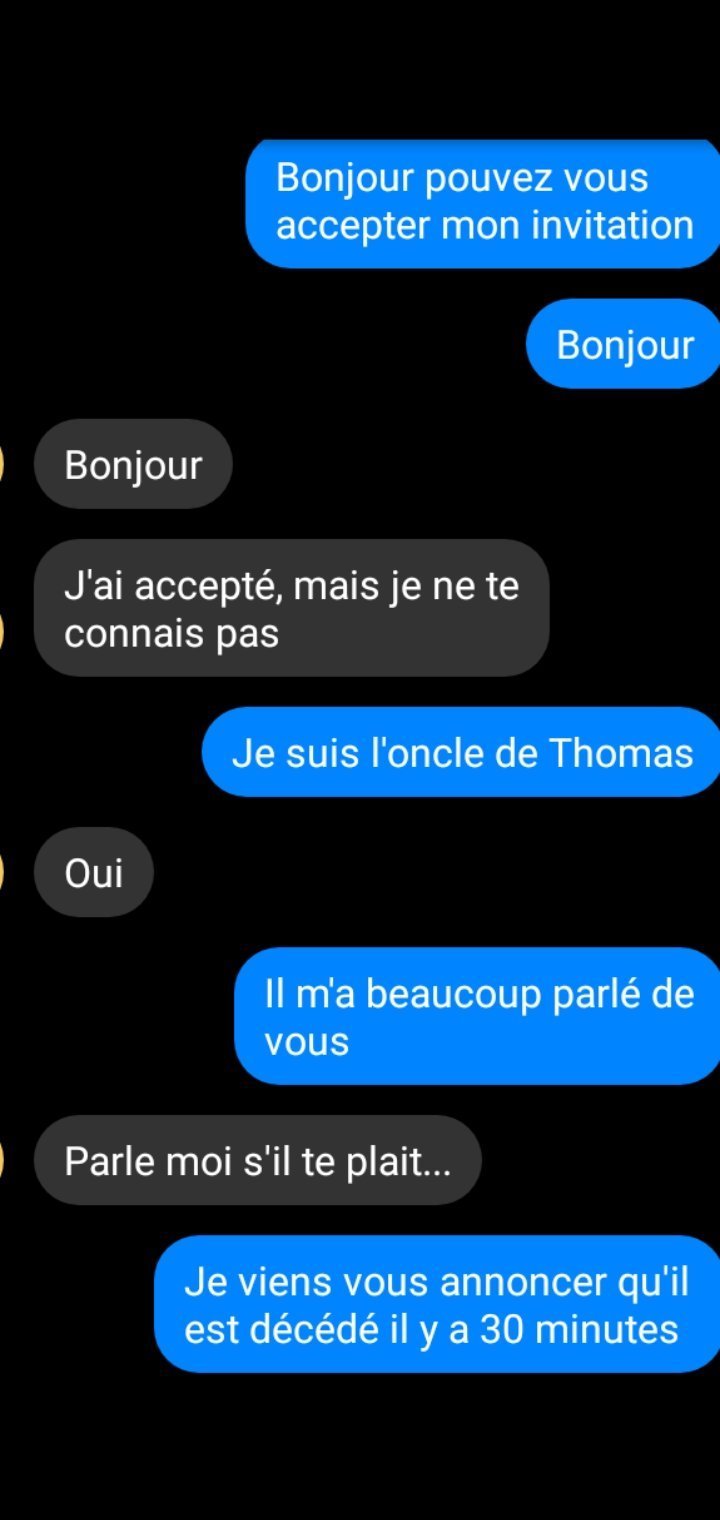Image resolution: width=720 pixels, height=1520 pixels.
Task: Tap the sender avatar beside received Bonjour message
Action: click(x=3, y=464)
